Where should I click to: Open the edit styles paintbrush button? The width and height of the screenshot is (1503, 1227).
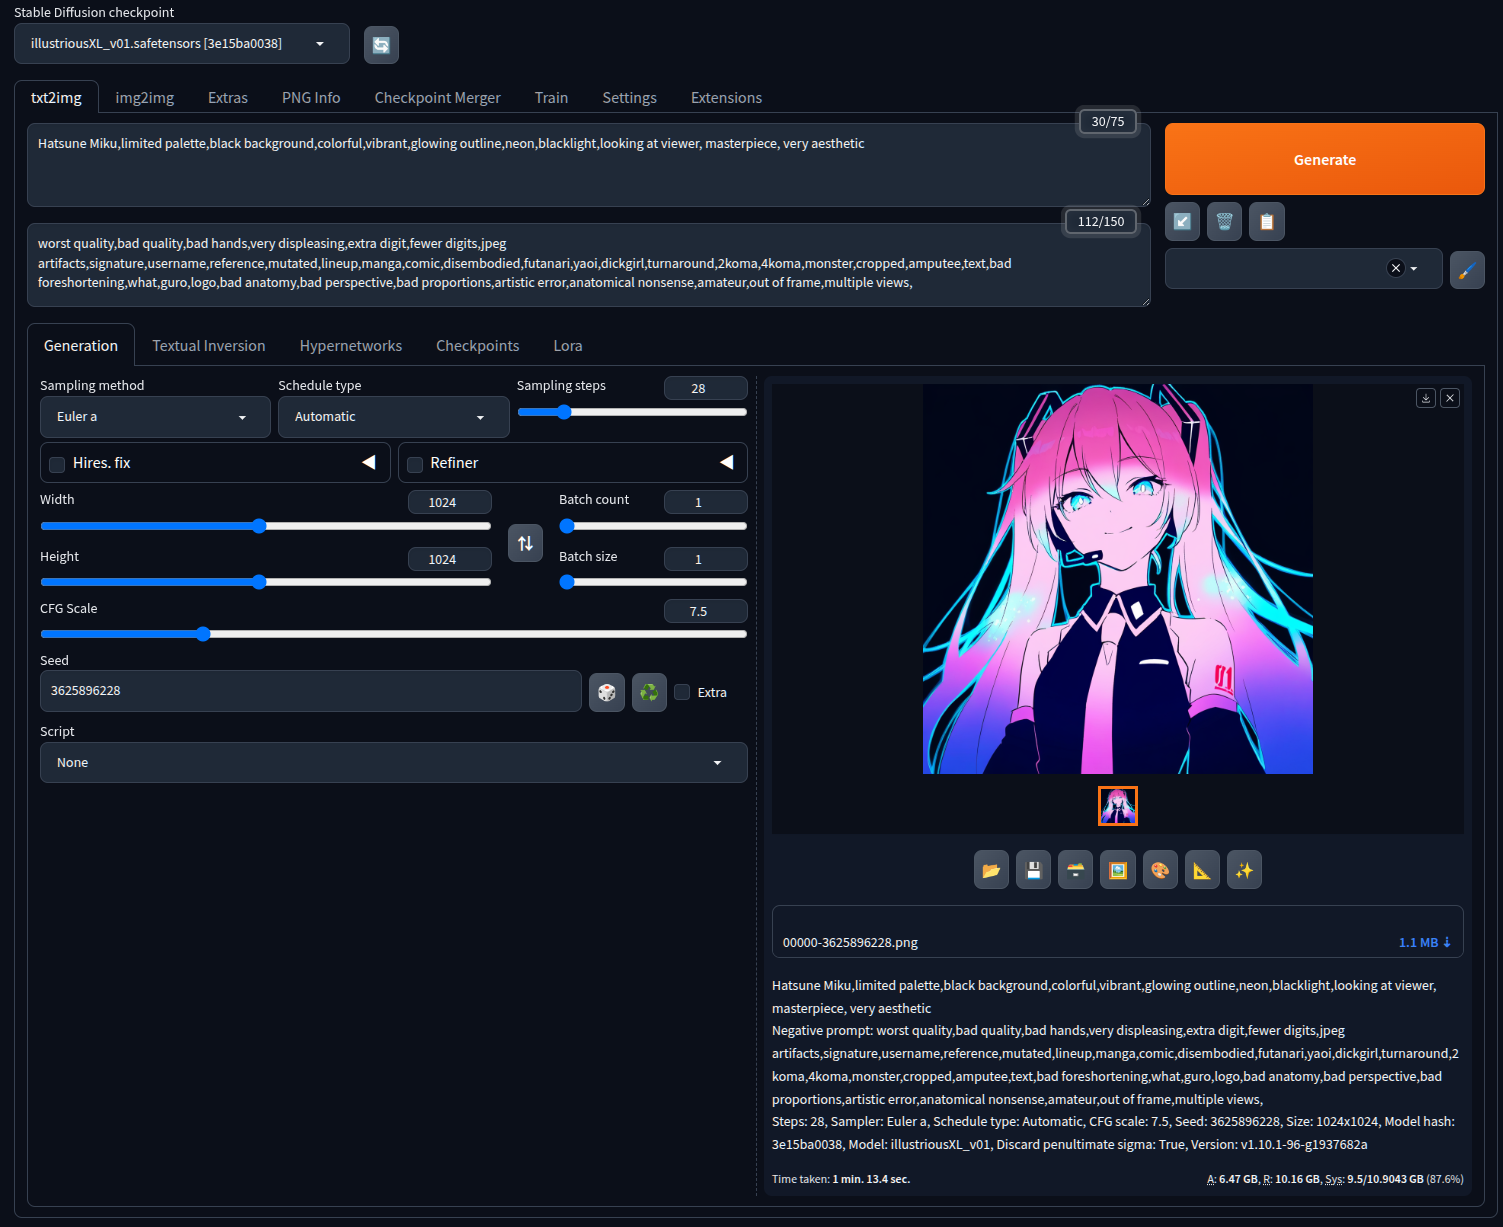click(x=1467, y=270)
